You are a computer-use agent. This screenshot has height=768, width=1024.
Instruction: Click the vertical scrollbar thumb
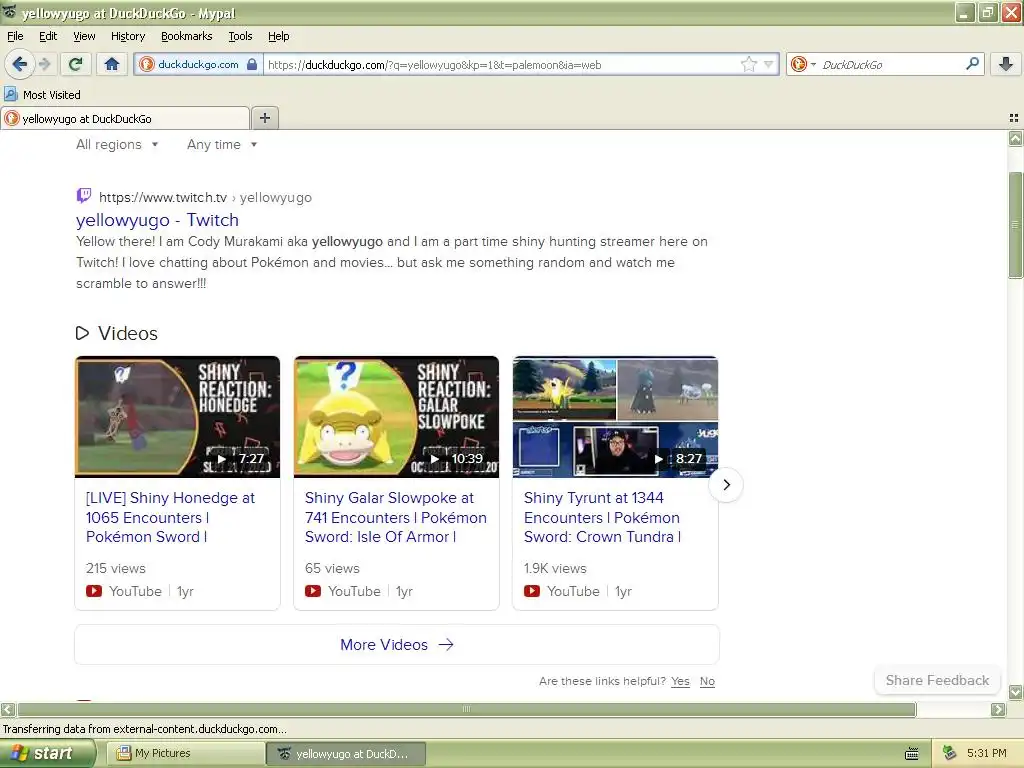[x=1015, y=225]
